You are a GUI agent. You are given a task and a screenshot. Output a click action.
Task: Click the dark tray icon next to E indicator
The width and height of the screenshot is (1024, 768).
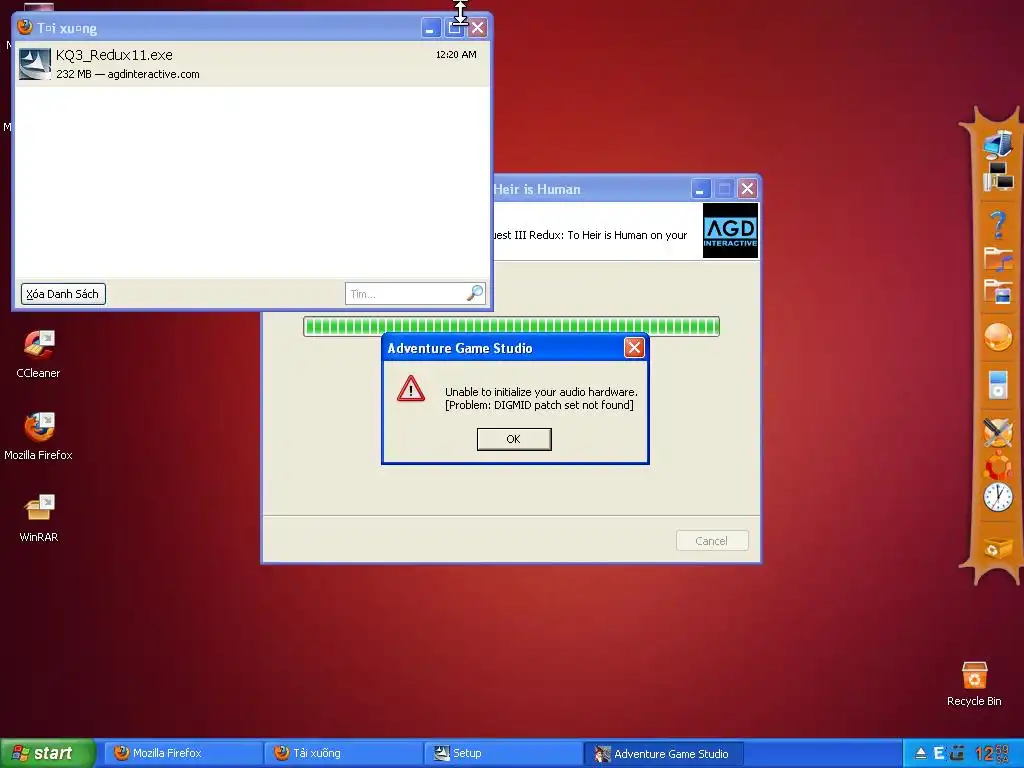957,754
